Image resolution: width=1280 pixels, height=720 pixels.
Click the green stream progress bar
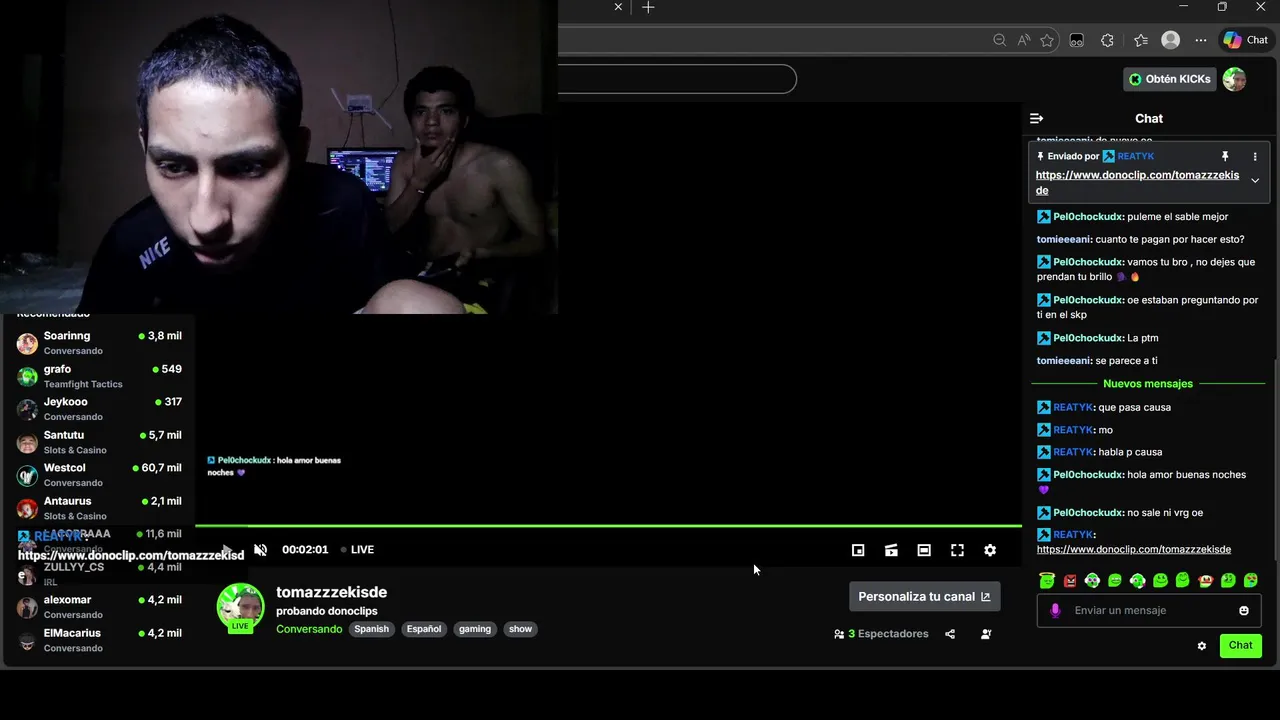click(608, 525)
